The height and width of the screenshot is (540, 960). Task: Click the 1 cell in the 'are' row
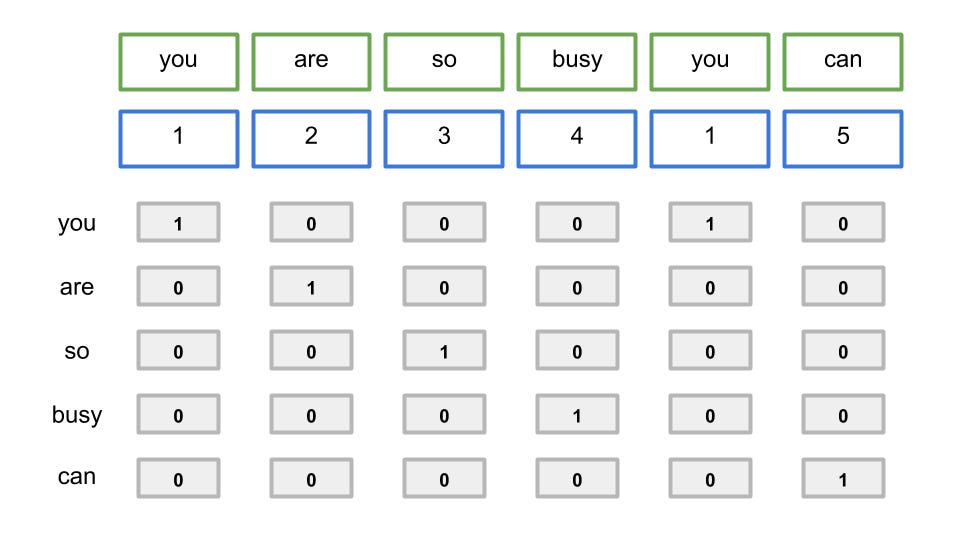tap(311, 286)
